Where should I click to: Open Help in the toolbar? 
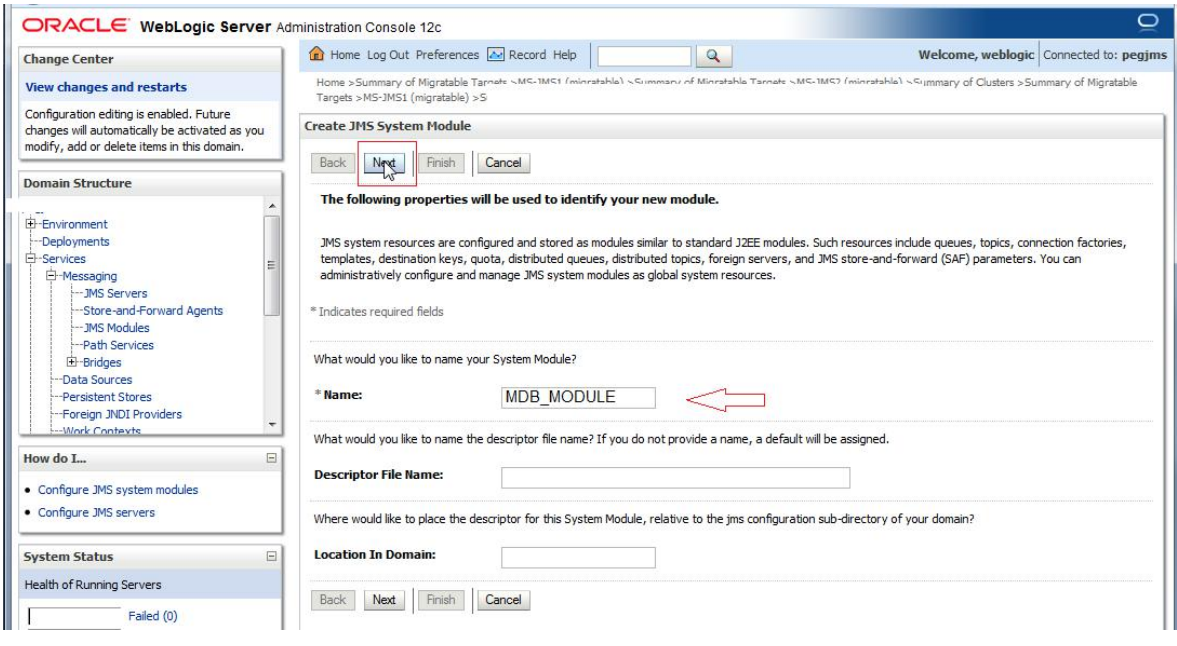[x=564, y=55]
